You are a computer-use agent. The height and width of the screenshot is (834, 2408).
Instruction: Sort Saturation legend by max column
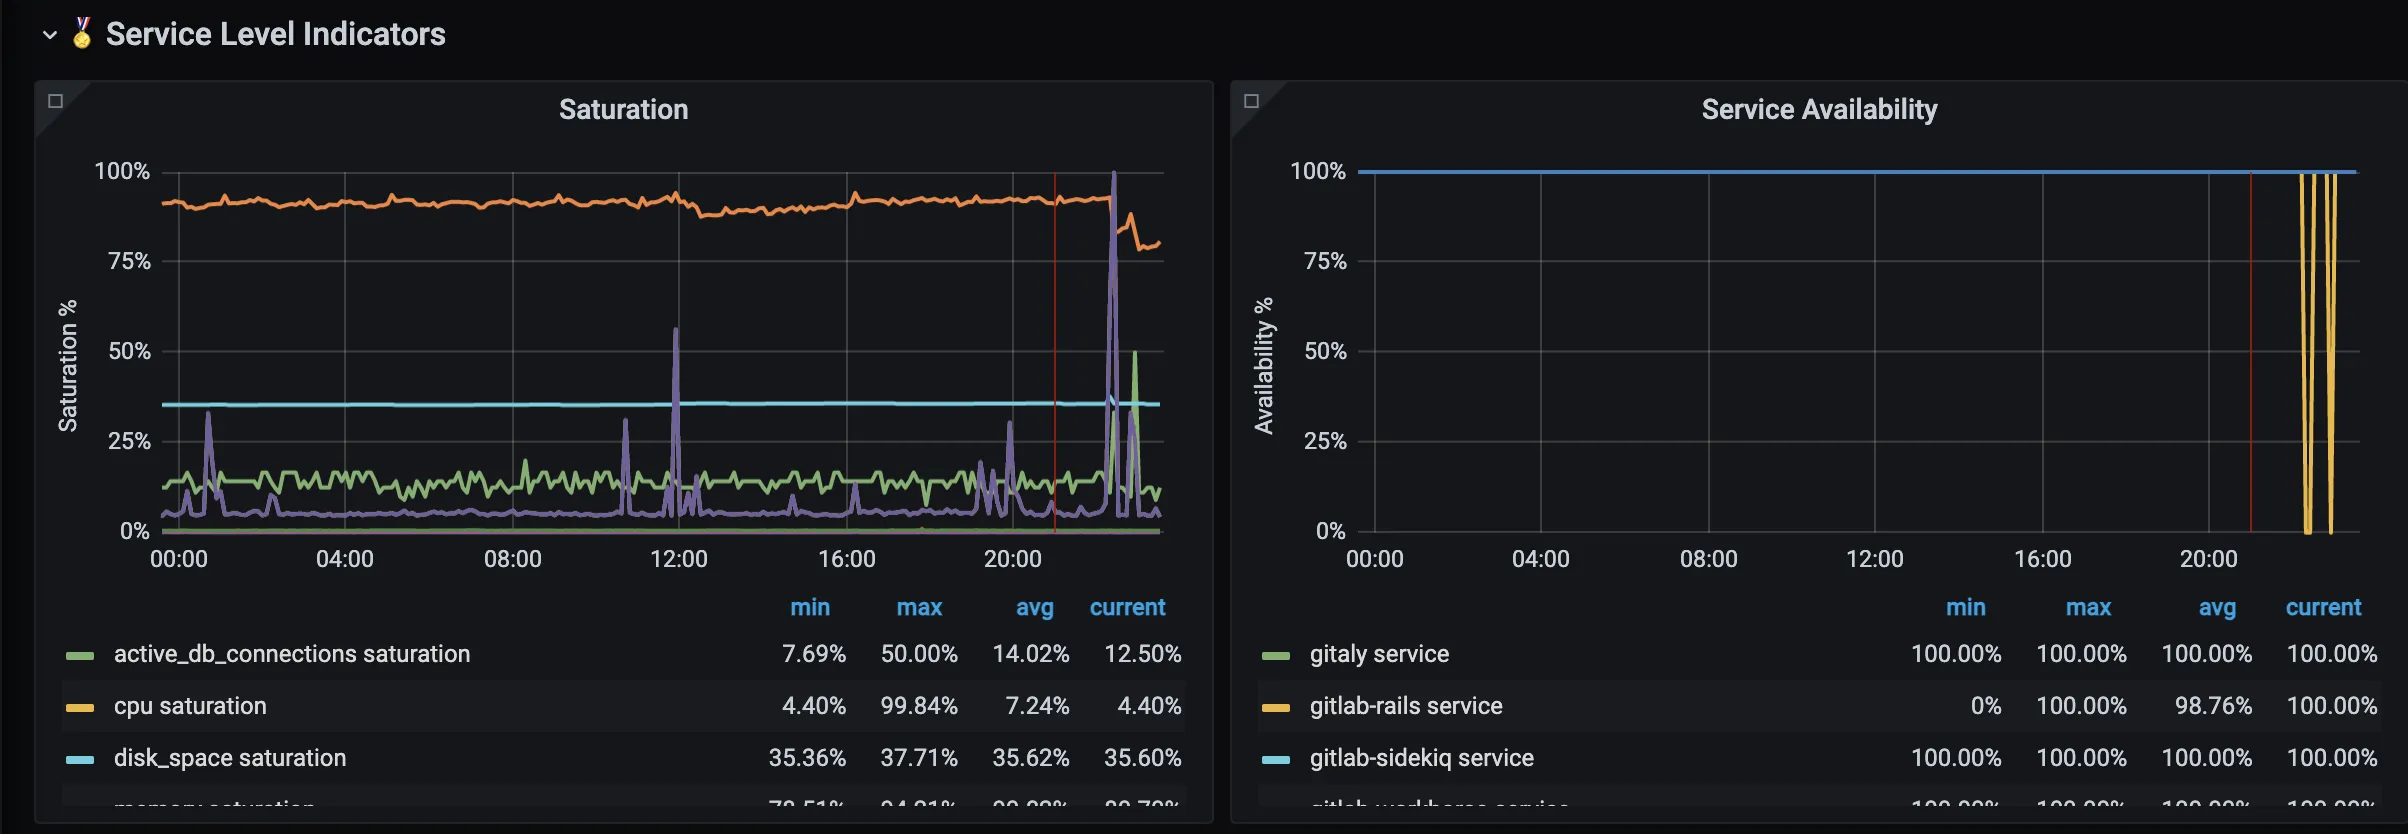tap(919, 607)
